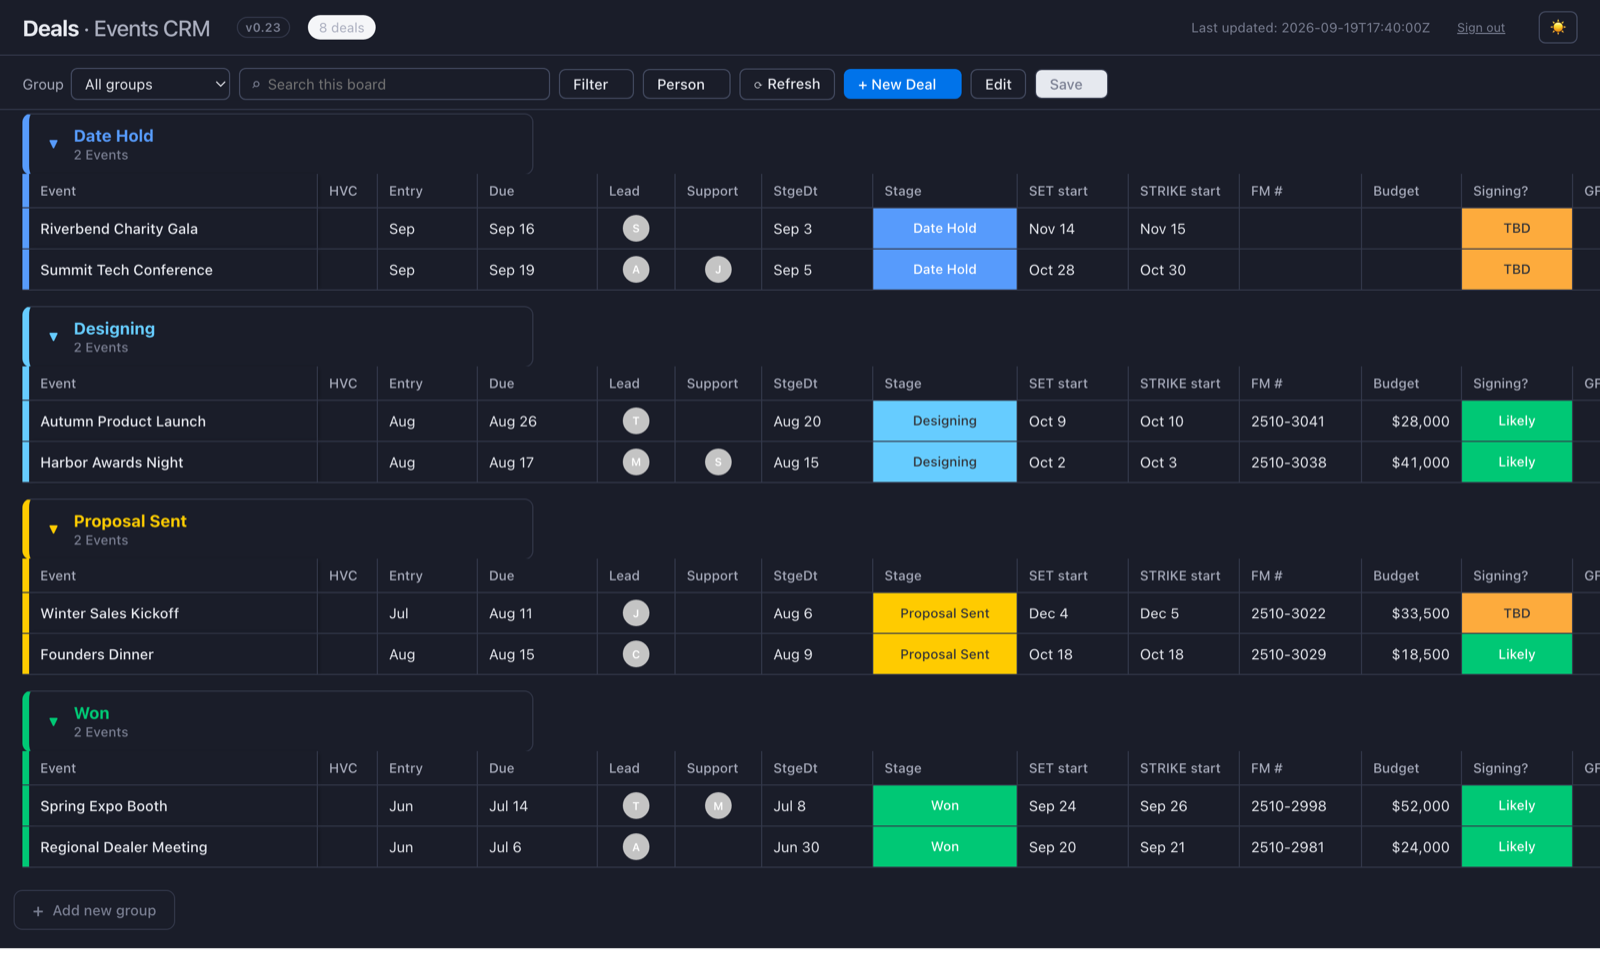This screenshot has height=955, width=1600.
Task: Click the Budget column header in Date Hold
Action: coord(1396,191)
